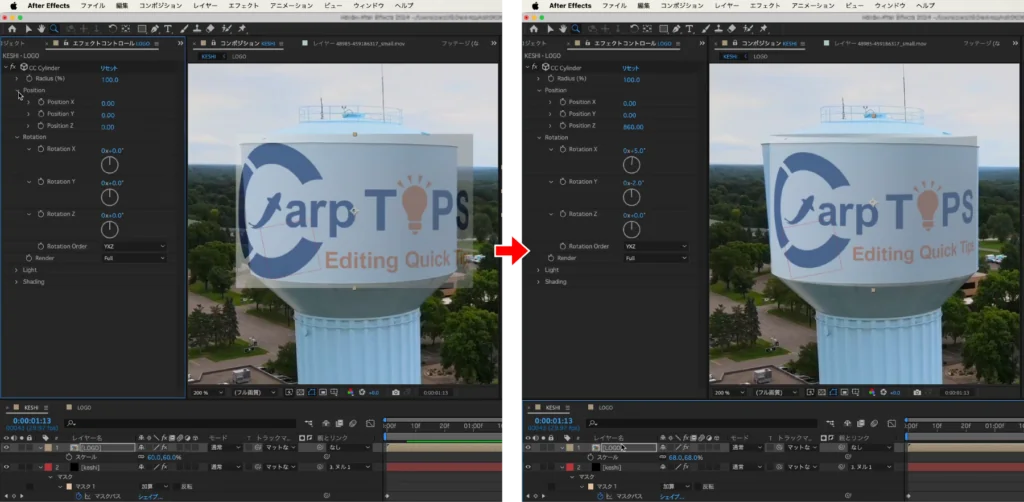Select the Puppet Pin tool in right window
Image resolution: width=1024 pixels, height=502 pixels.
point(763,29)
